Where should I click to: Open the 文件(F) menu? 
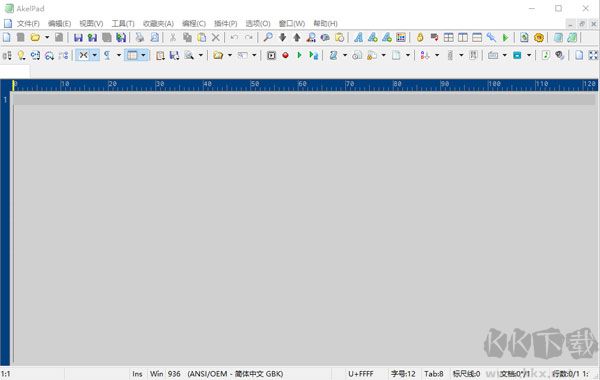click(x=28, y=24)
